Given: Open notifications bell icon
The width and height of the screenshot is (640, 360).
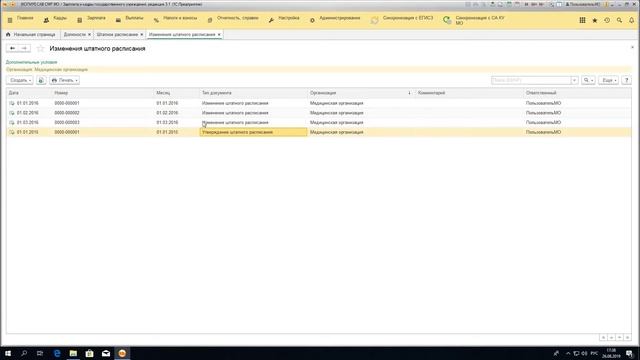Looking at the screenshot, I should tap(631, 20).
